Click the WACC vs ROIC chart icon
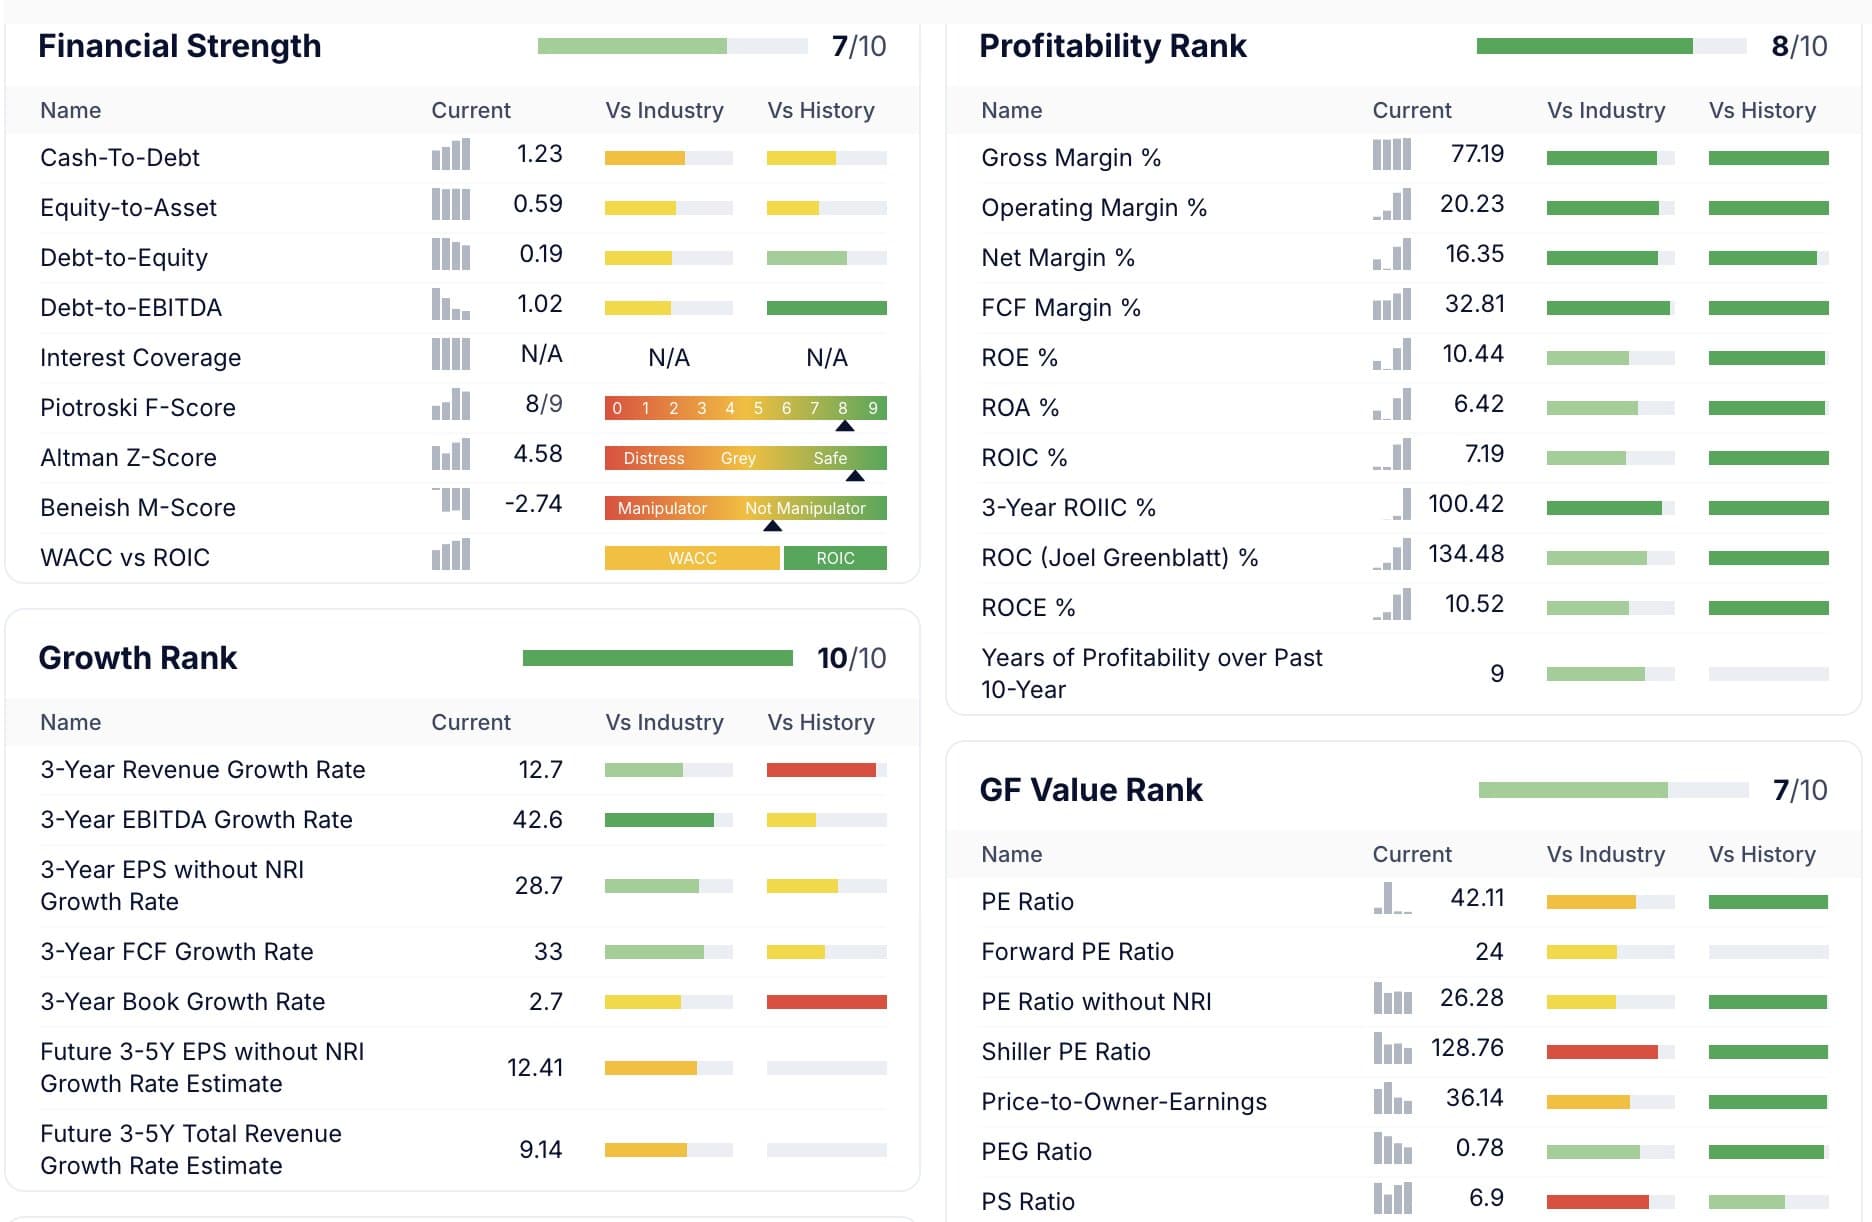 pos(451,555)
